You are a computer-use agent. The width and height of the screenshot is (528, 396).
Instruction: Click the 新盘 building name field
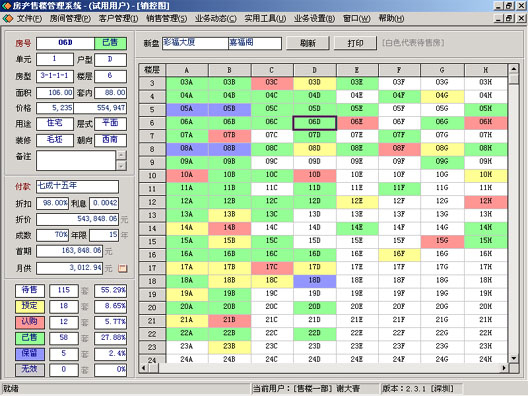click(195, 43)
